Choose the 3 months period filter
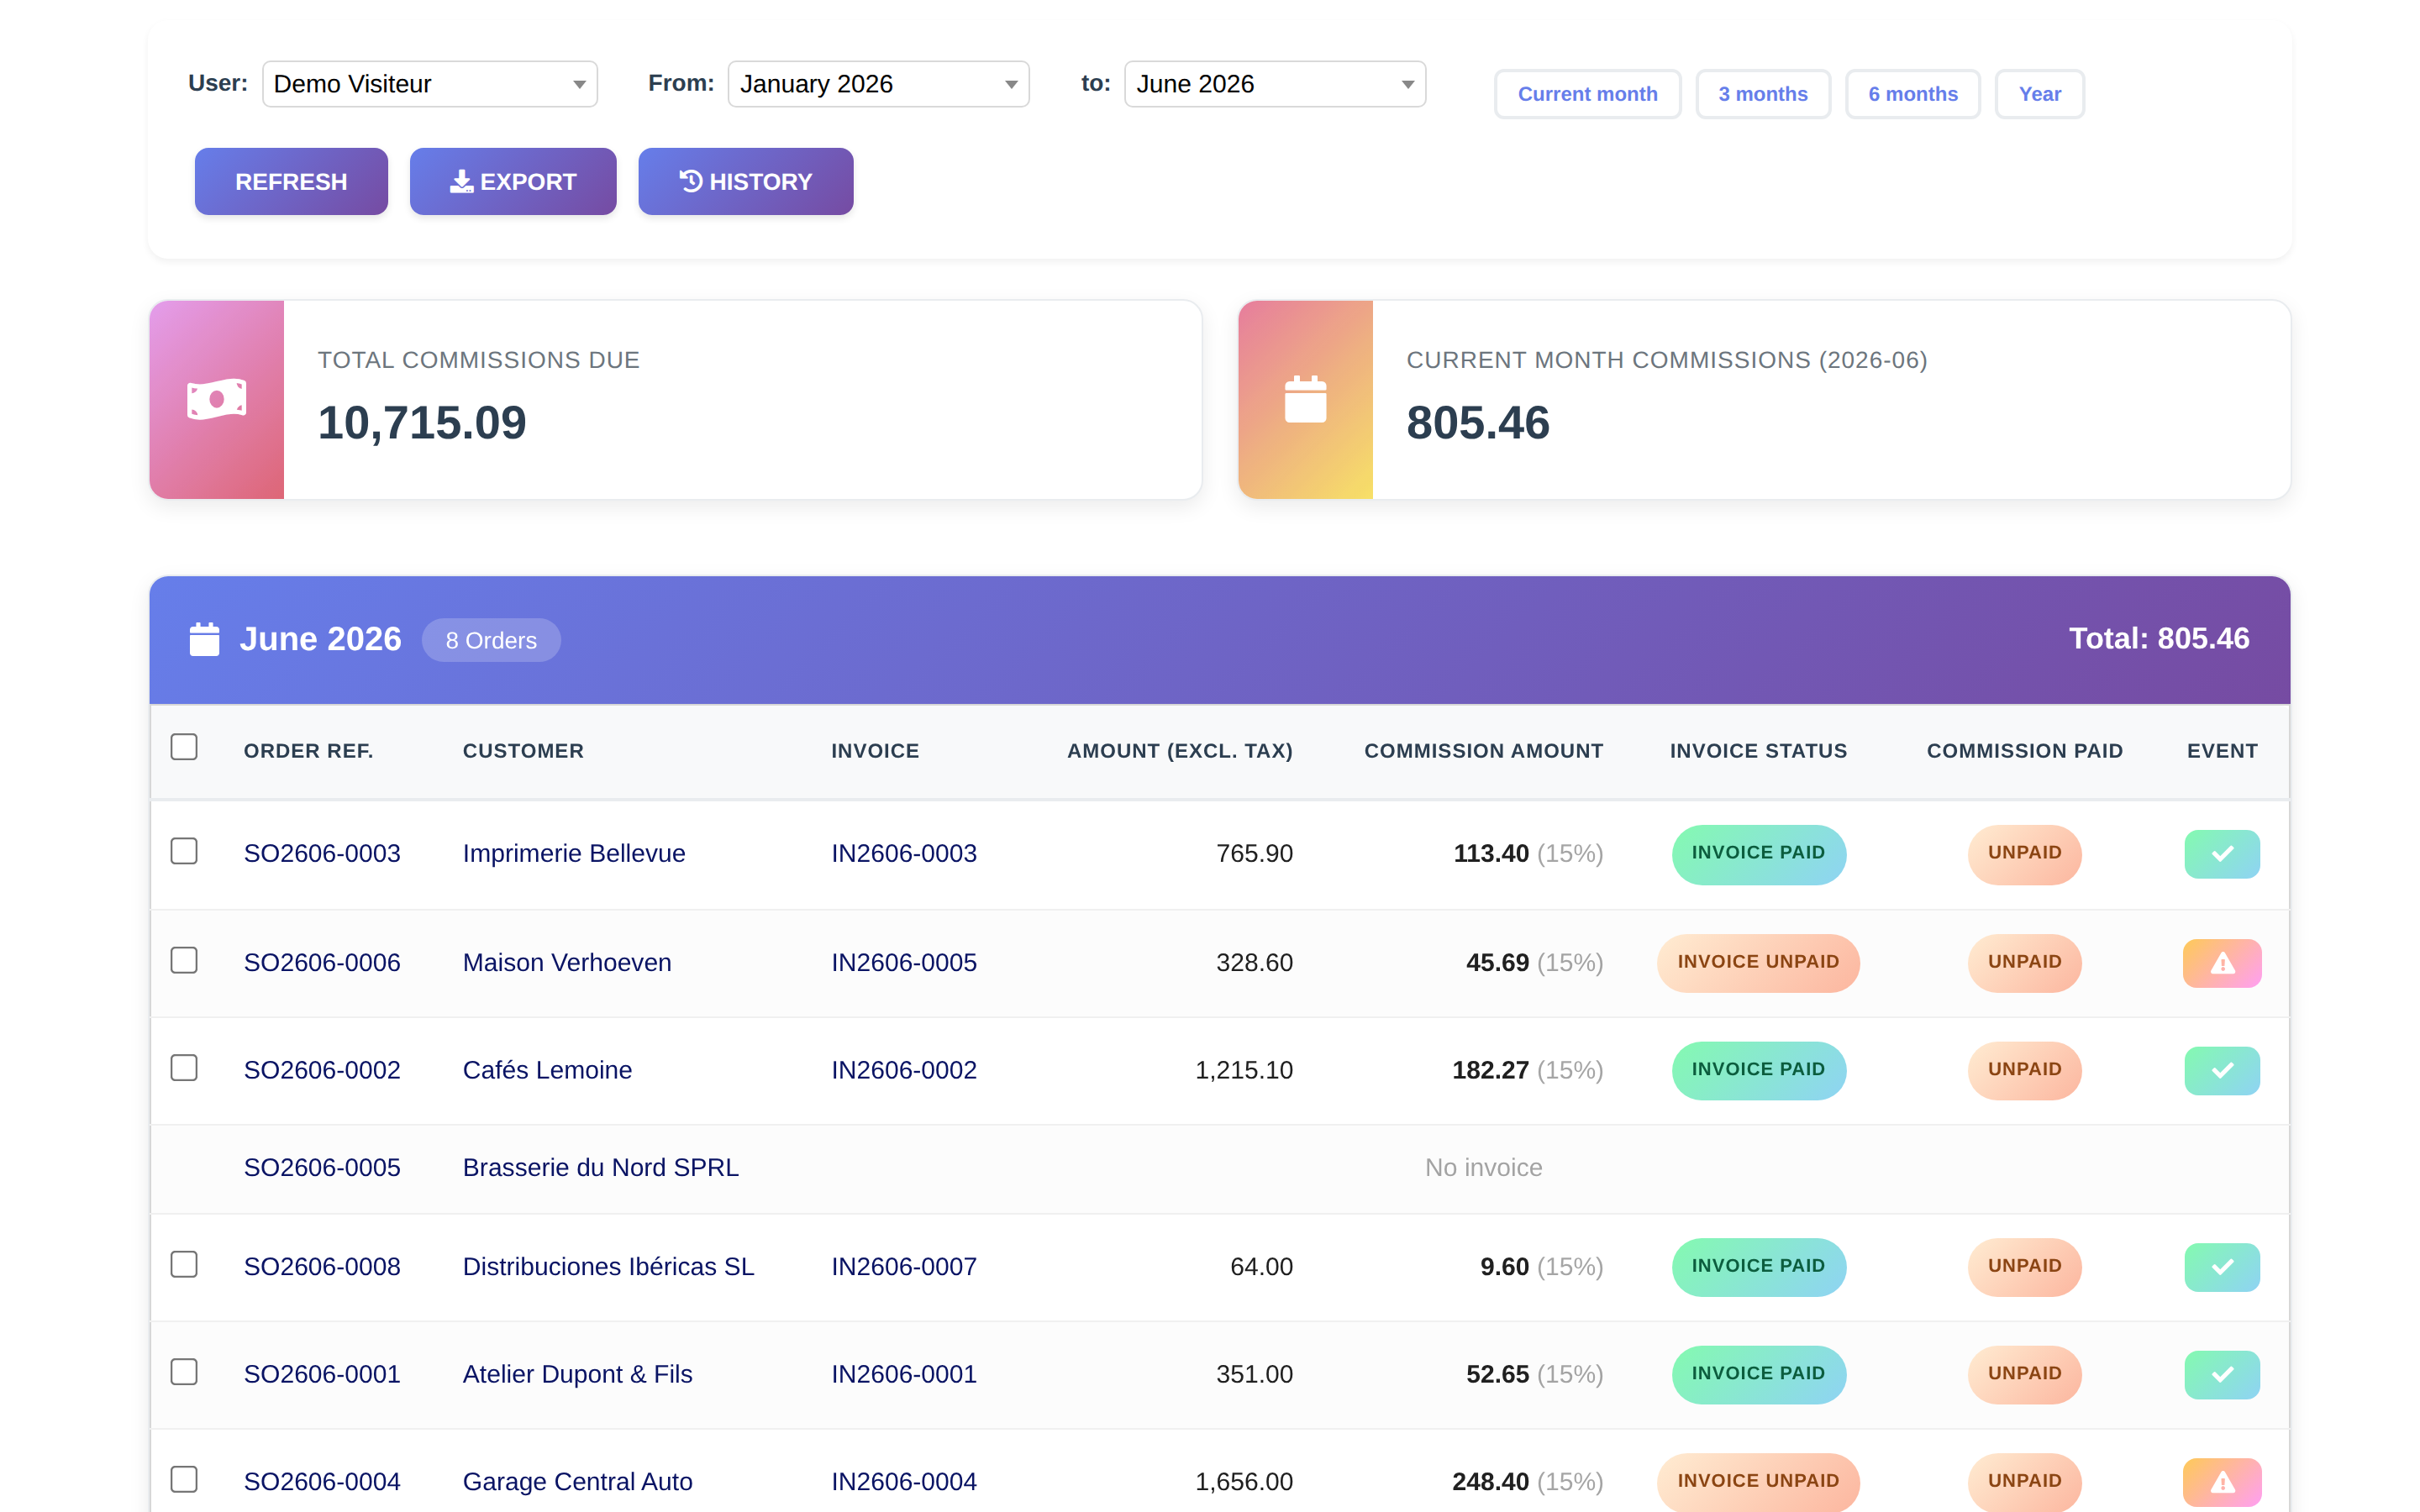The width and height of the screenshot is (2420, 1512). [x=1763, y=94]
